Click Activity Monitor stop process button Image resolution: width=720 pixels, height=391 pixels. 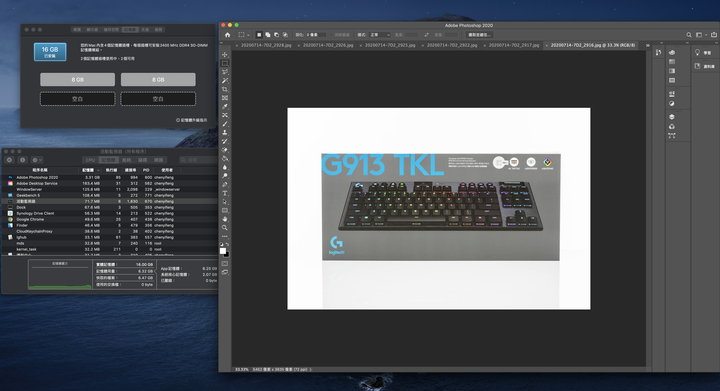[x=9, y=160]
